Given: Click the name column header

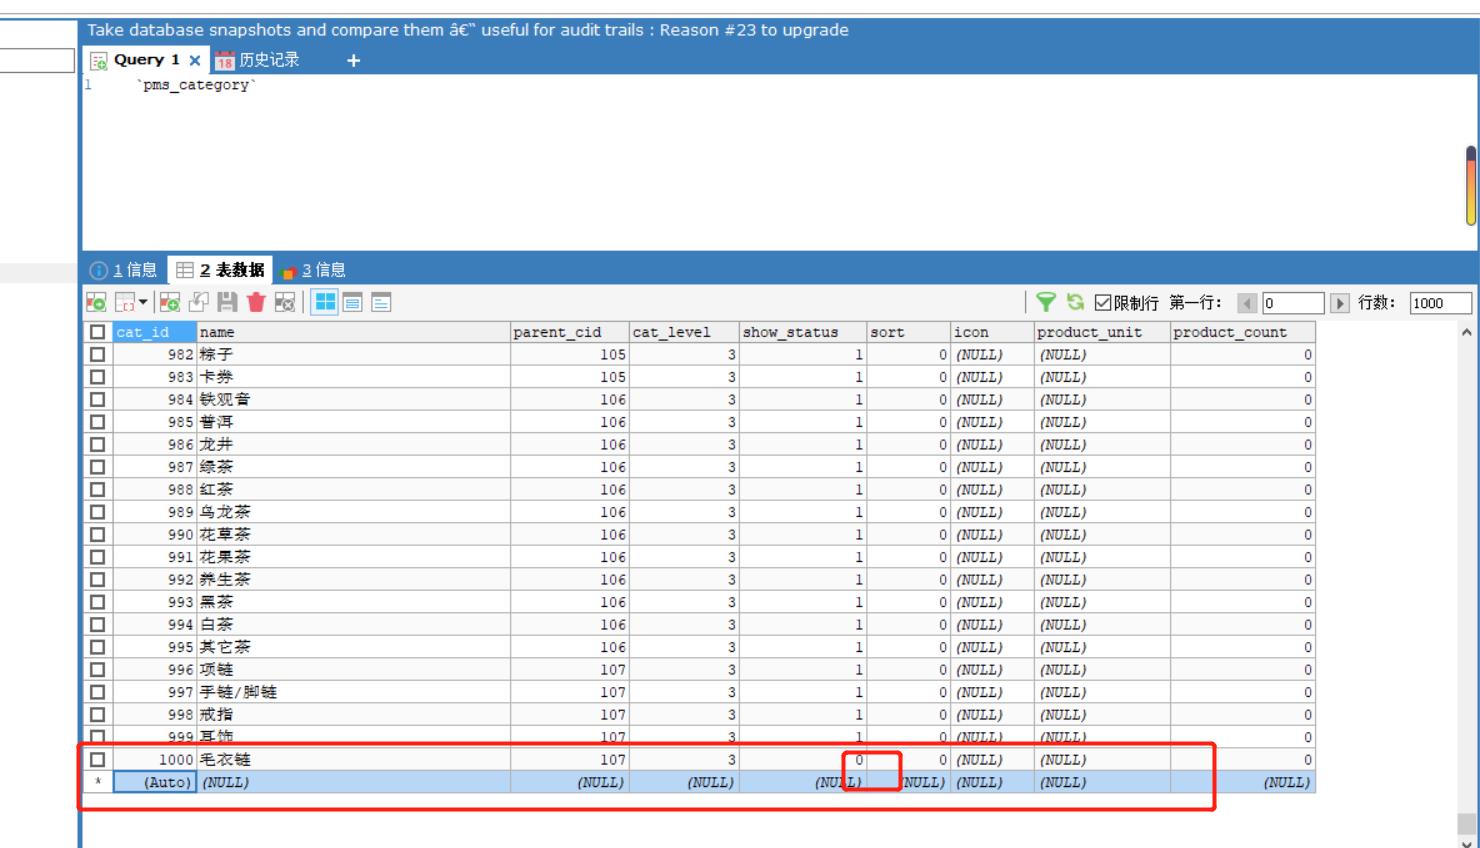Looking at the screenshot, I should (353, 332).
